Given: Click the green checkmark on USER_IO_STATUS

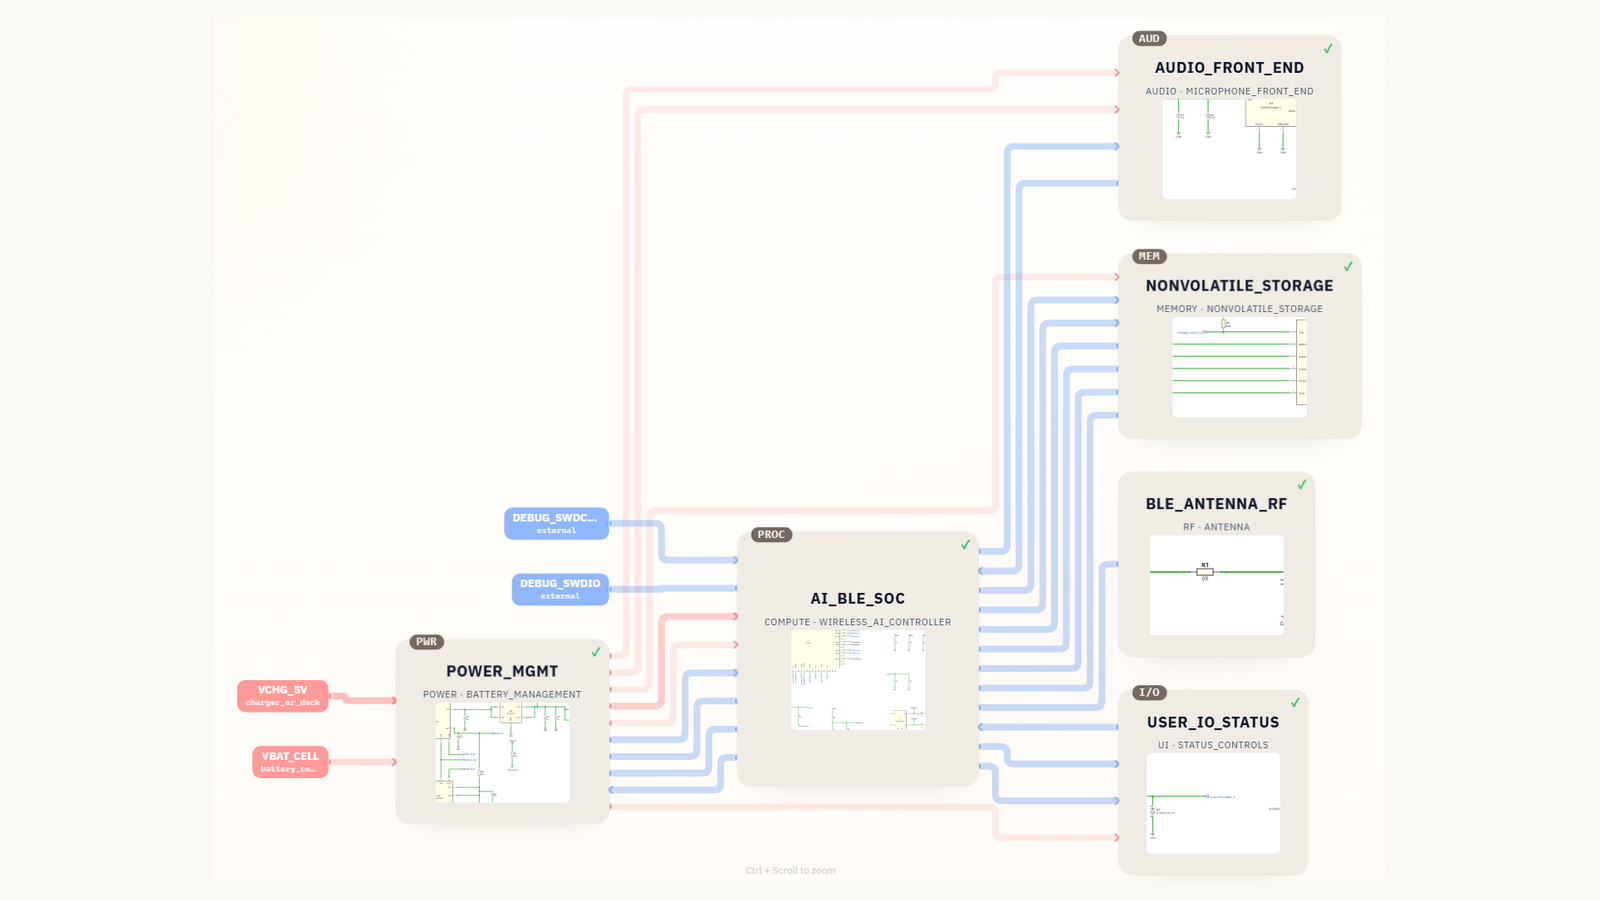Looking at the screenshot, I should [1295, 703].
